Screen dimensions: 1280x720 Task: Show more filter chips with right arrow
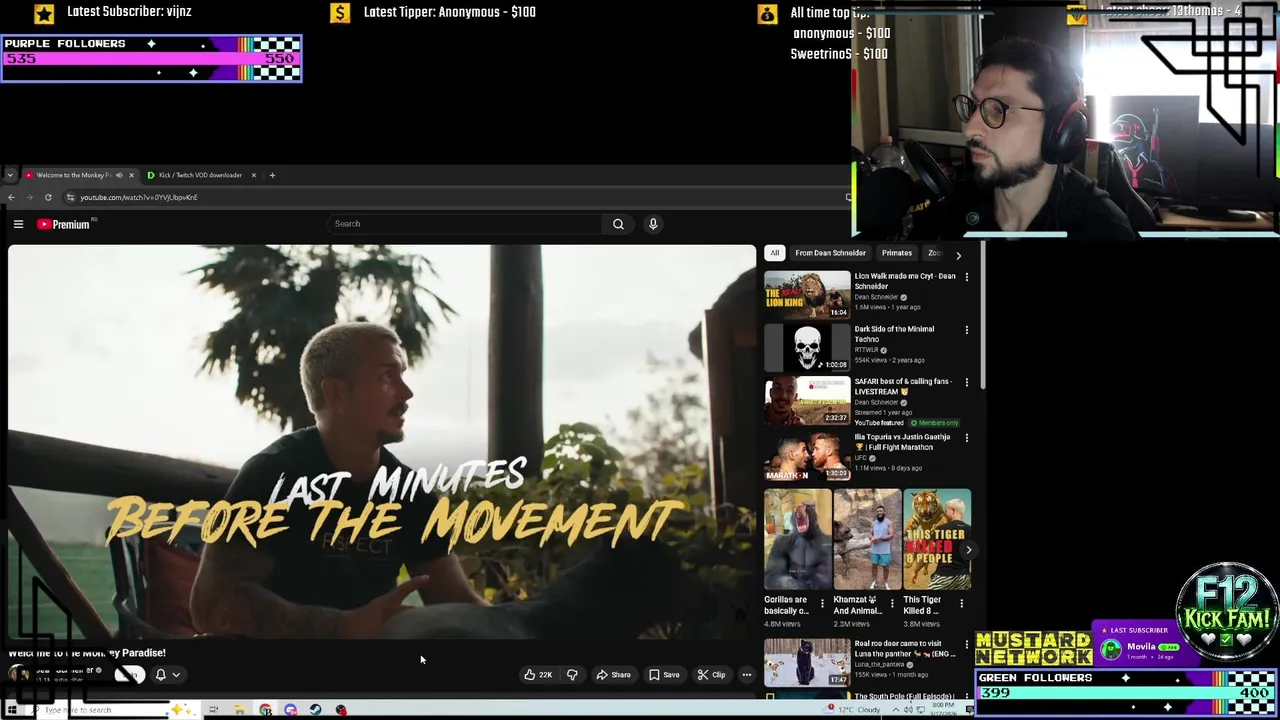pyautogui.click(x=958, y=255)
